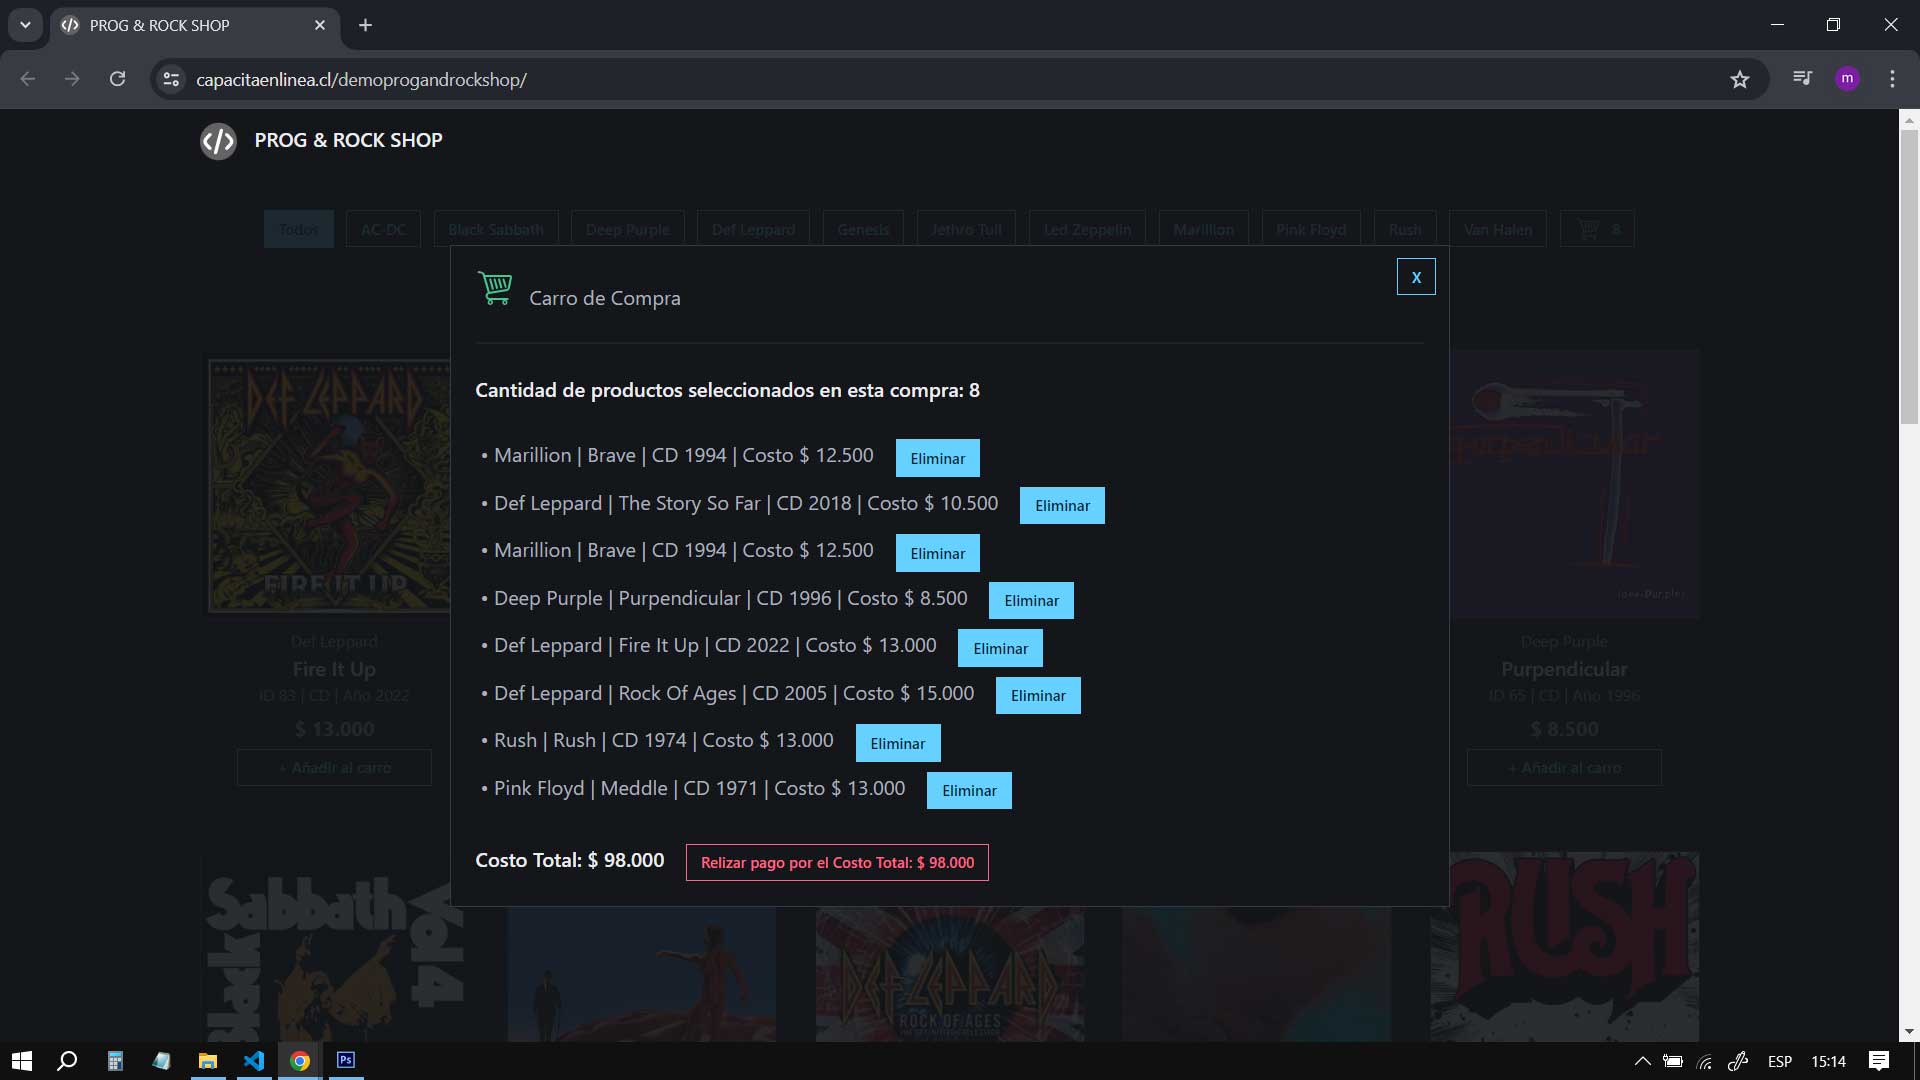
Task: Go forward in browser history
Action: click(x=72, y=79)
